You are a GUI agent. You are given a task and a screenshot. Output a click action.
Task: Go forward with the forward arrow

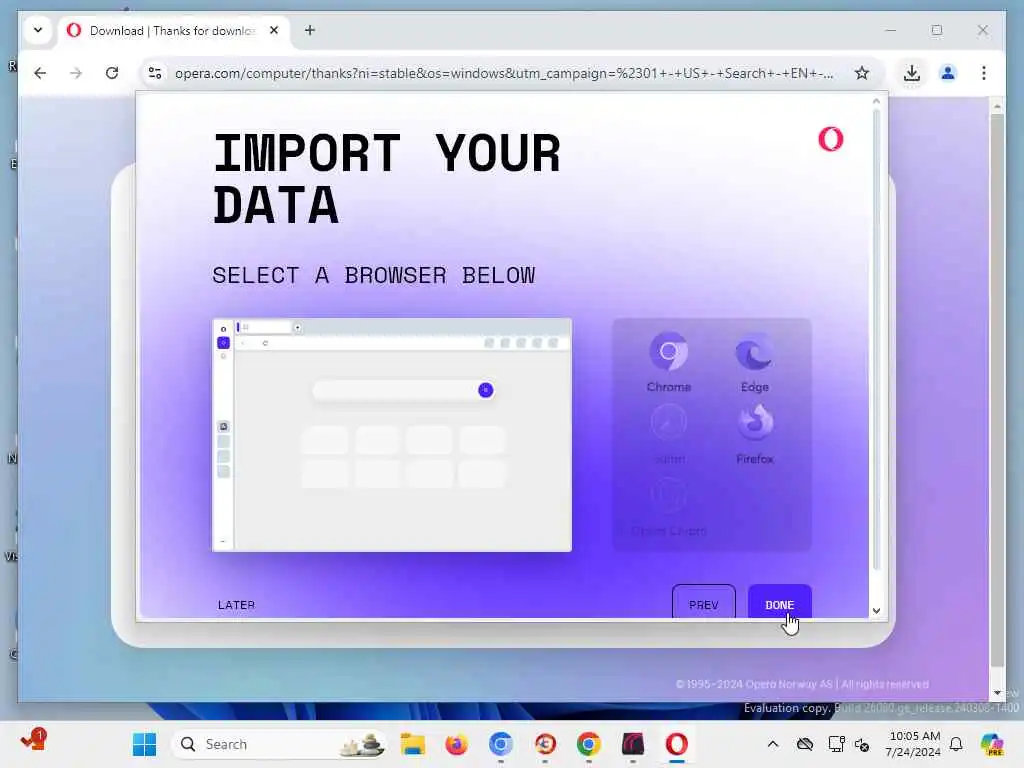coord(76,72)
